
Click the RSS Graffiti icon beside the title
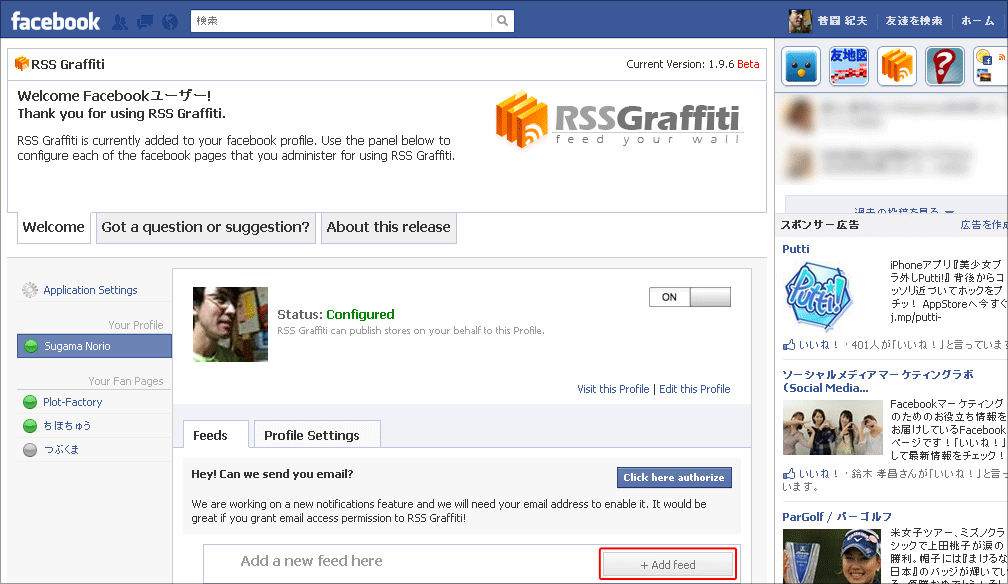point(22,64)
